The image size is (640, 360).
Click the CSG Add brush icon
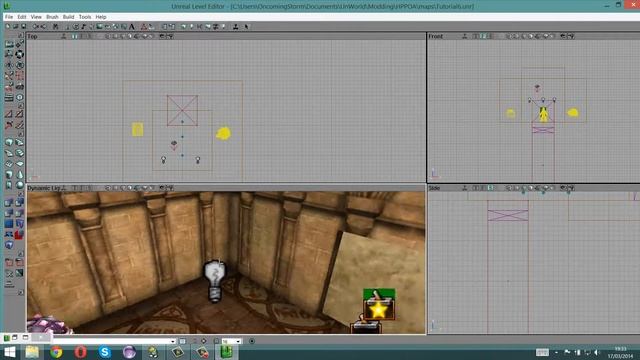(9, 202)
